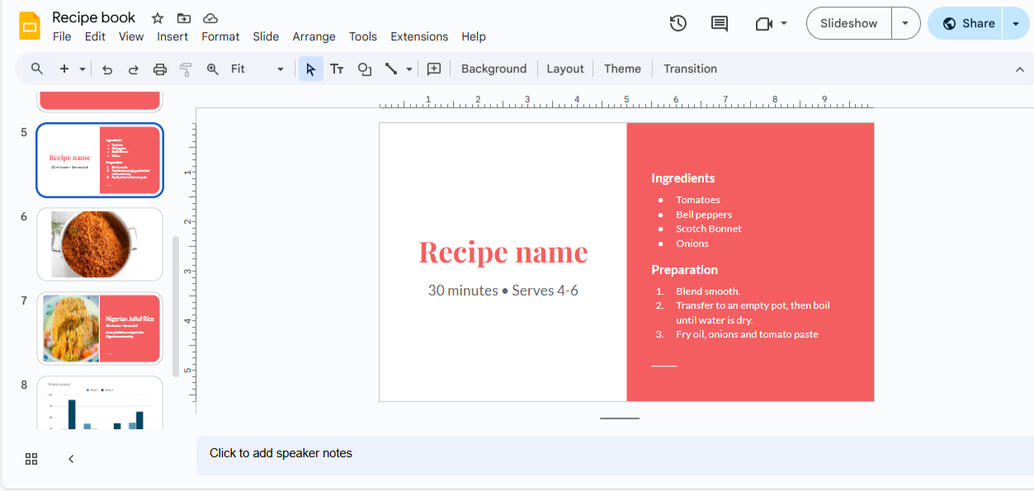Hide the menus with up chevron
Viewport: 1034px width, 491px height.
pos(1019,69)
